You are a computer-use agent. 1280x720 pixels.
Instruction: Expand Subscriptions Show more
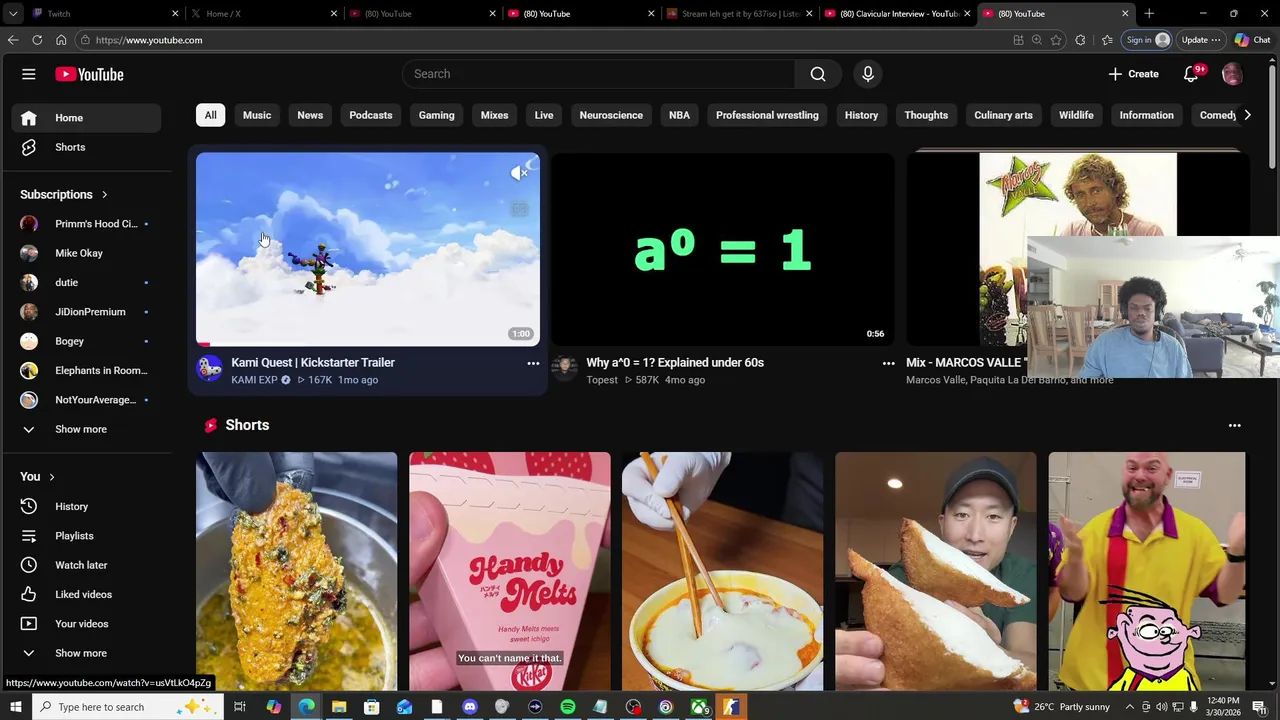tap(86, 429)
